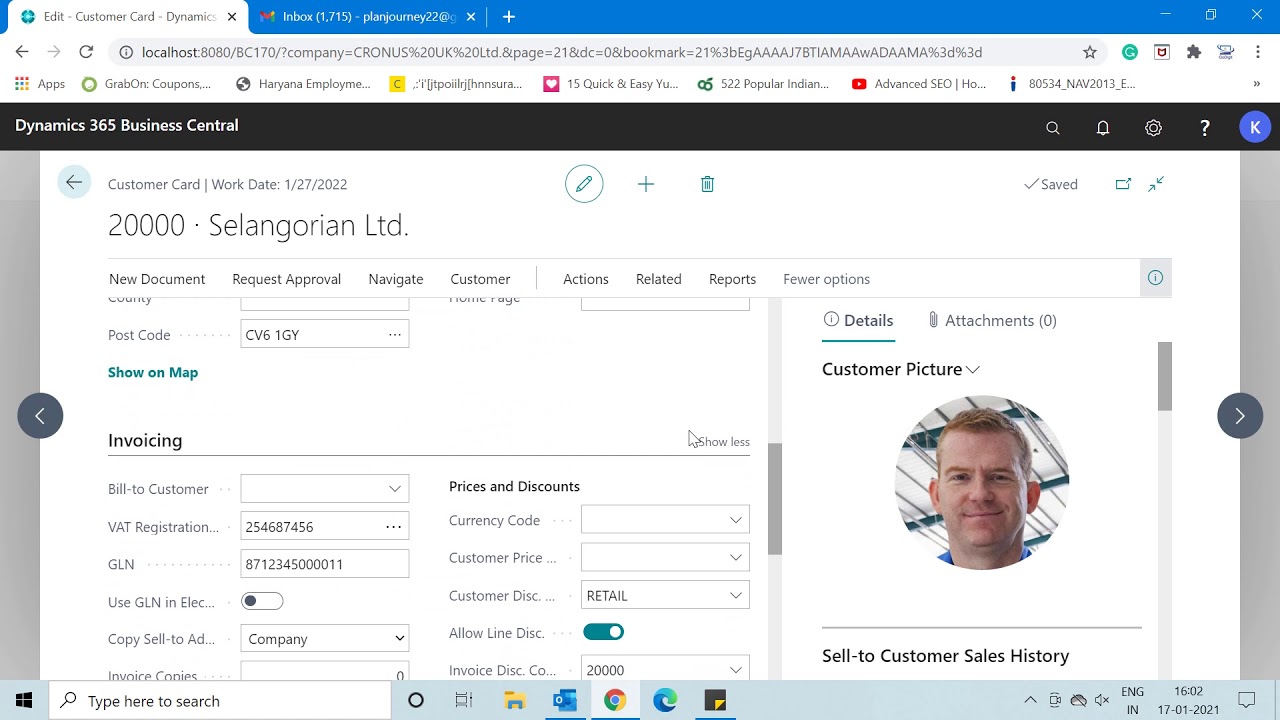Open the Sell-to Customer Sales History heading
1280x720 pixels.
[945, 656]
